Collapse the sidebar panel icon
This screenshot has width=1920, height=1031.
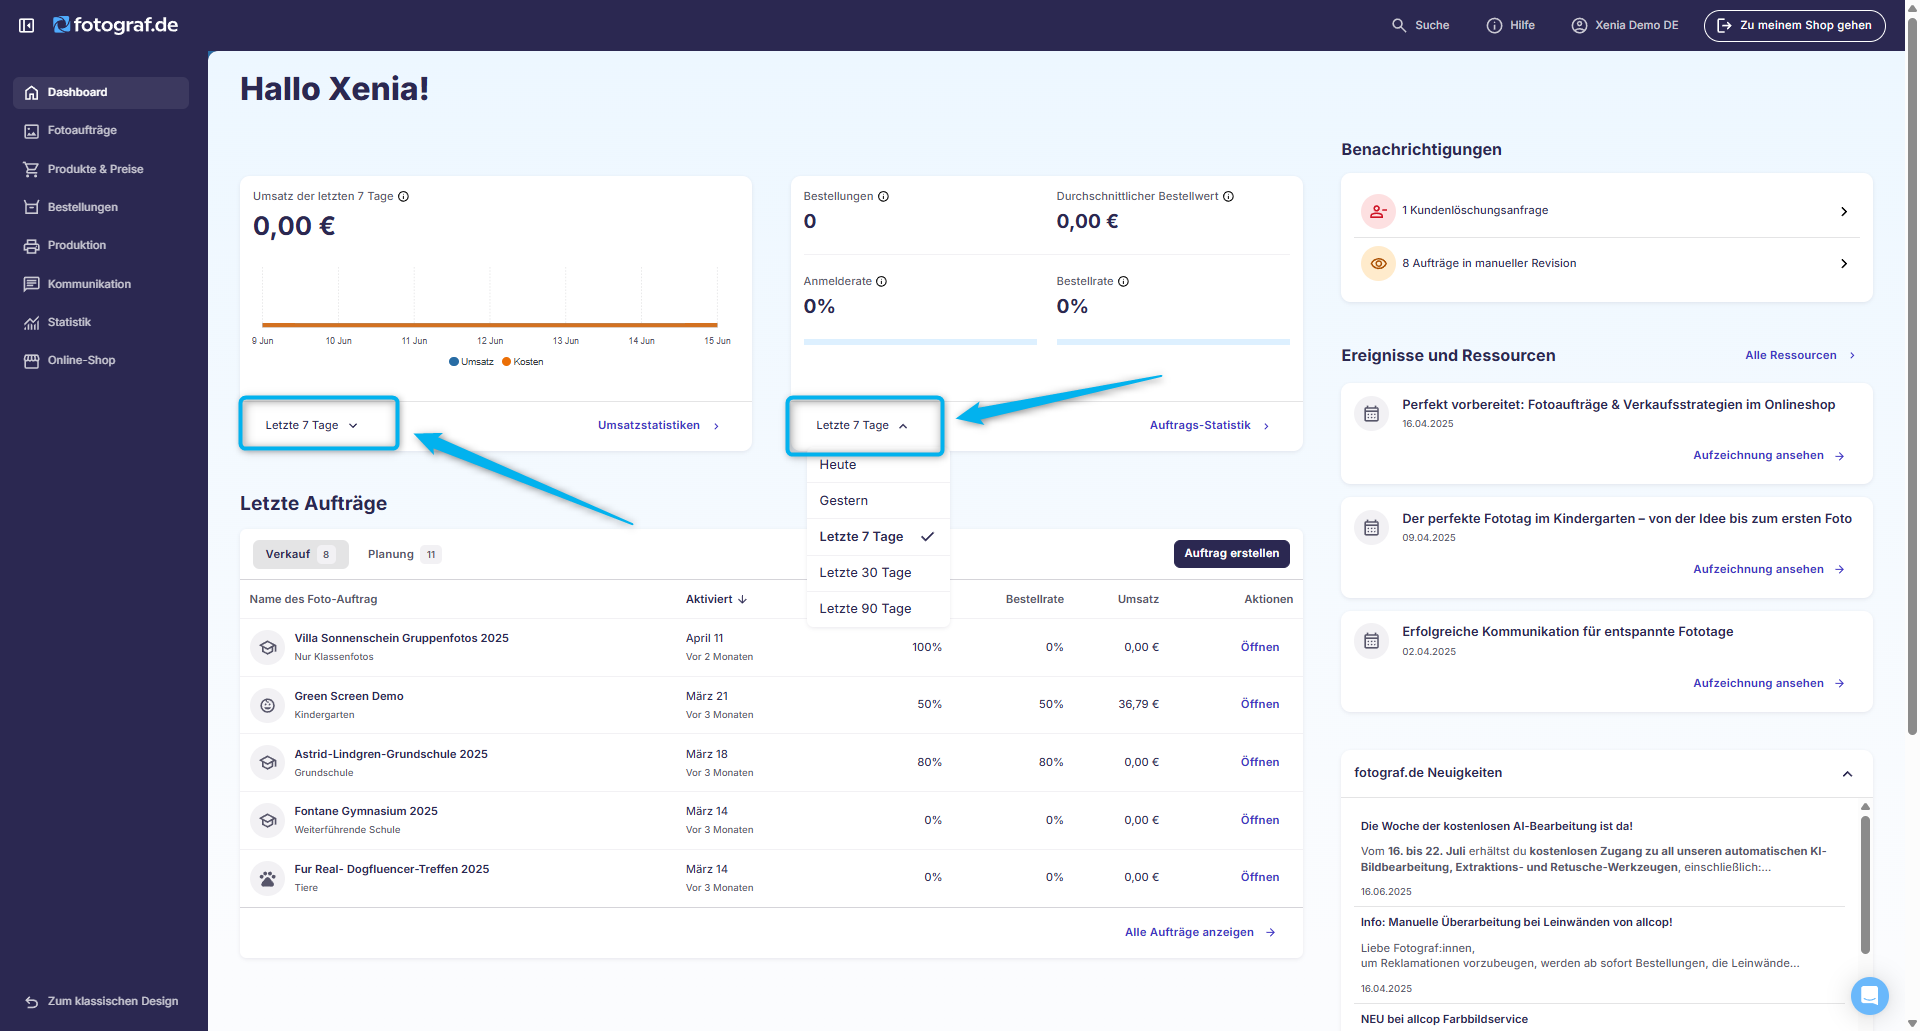click(27, 25)
